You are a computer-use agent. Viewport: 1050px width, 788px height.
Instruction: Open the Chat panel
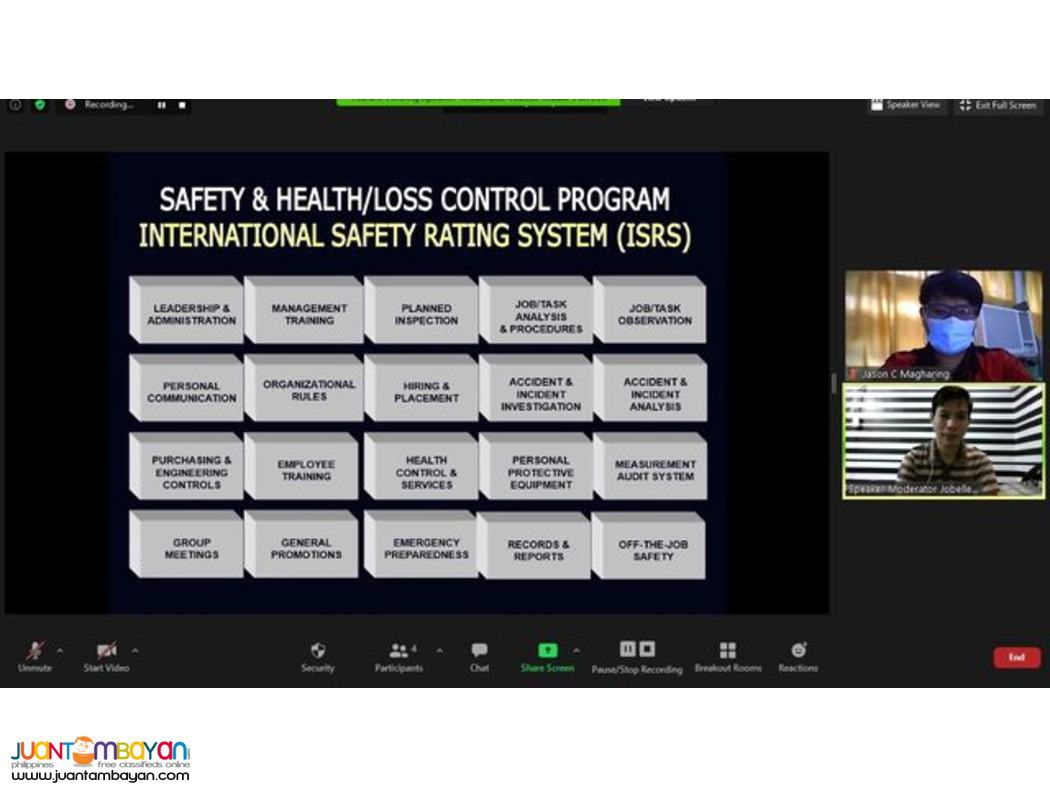[x=478, y=650]
